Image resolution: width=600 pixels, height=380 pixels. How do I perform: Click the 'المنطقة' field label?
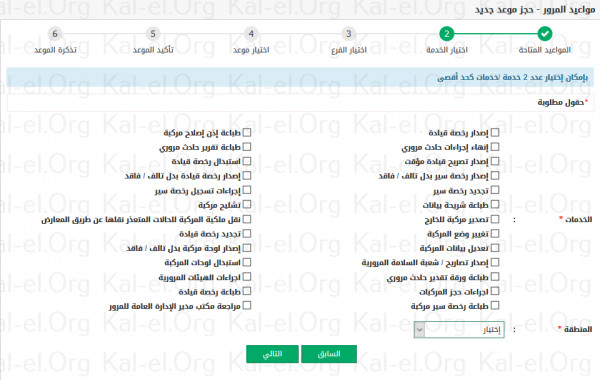[578, 329]
